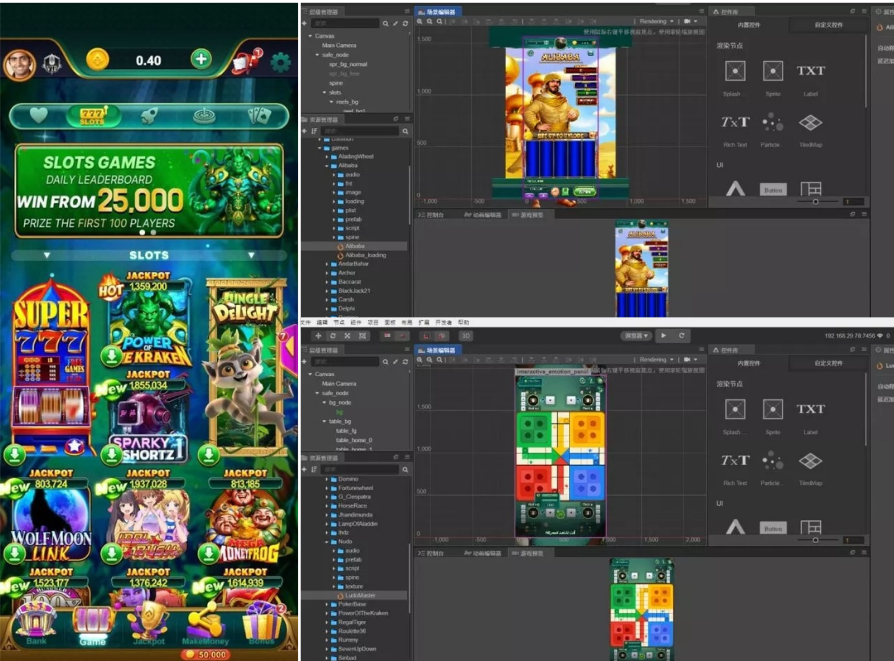Show favorites with the heart category icon
894x661 pixels.
[38, 115]
